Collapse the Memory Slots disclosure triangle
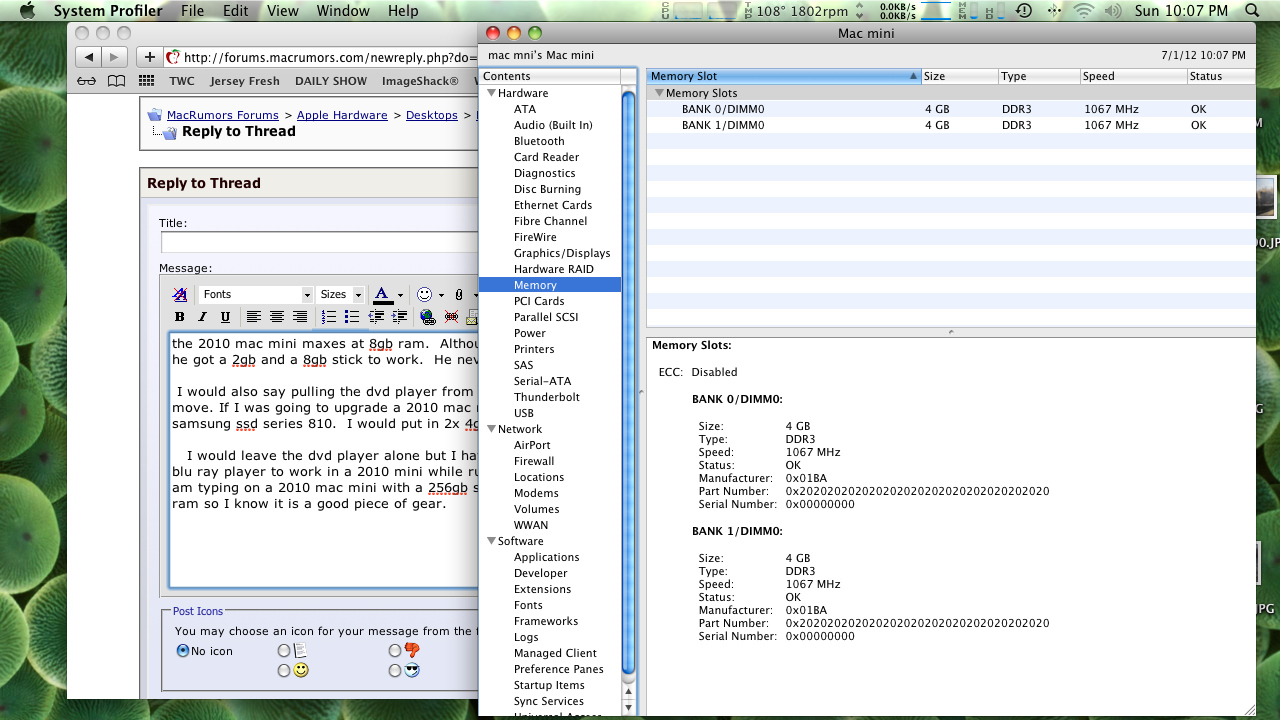 pyautogui.click(x=659, y=93)
